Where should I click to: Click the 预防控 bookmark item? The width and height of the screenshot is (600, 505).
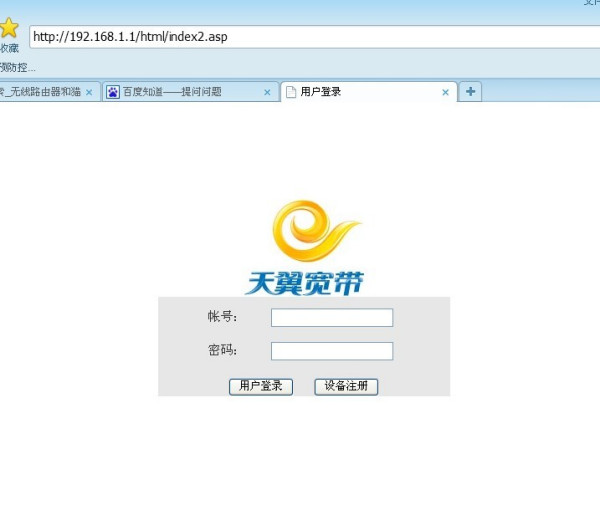[17, 68]
